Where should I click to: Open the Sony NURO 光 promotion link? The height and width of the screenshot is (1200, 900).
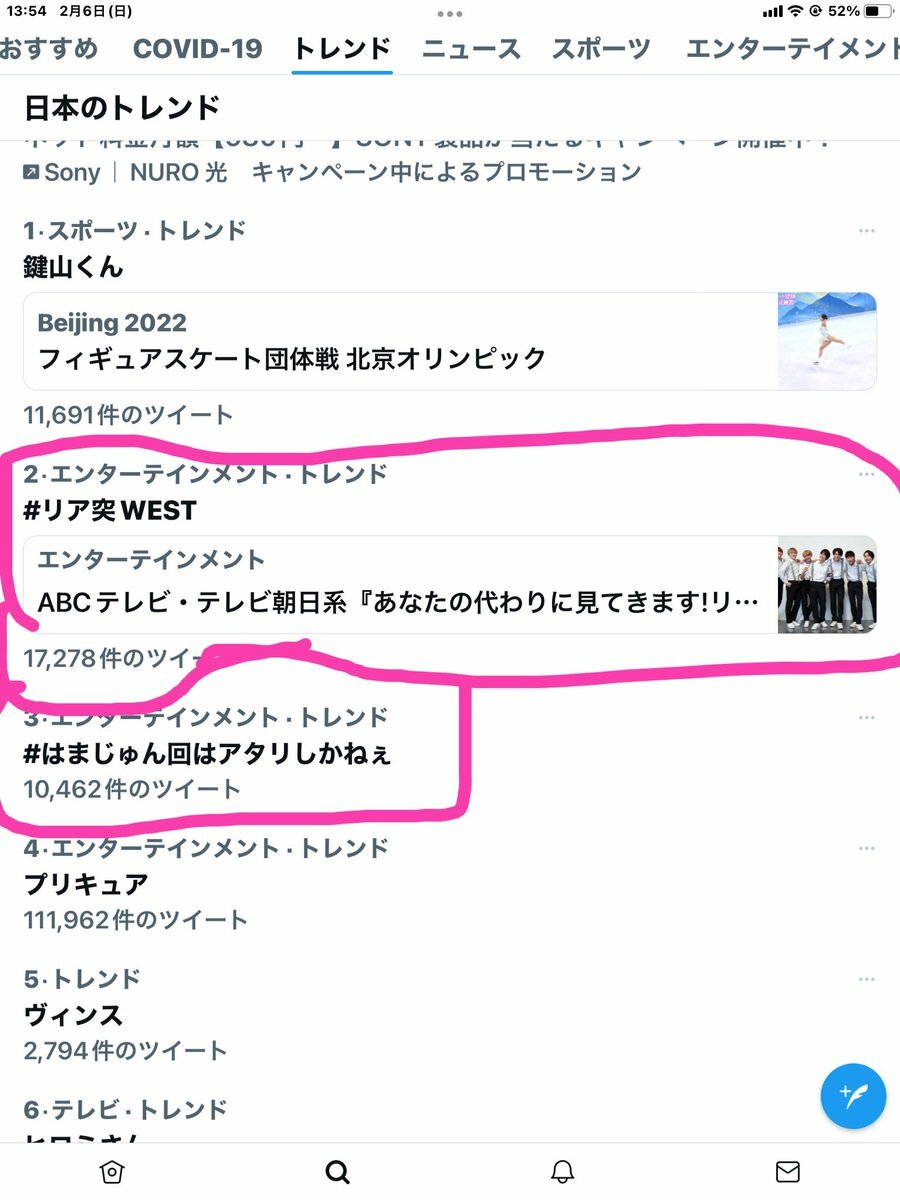[x=331, y=172]
